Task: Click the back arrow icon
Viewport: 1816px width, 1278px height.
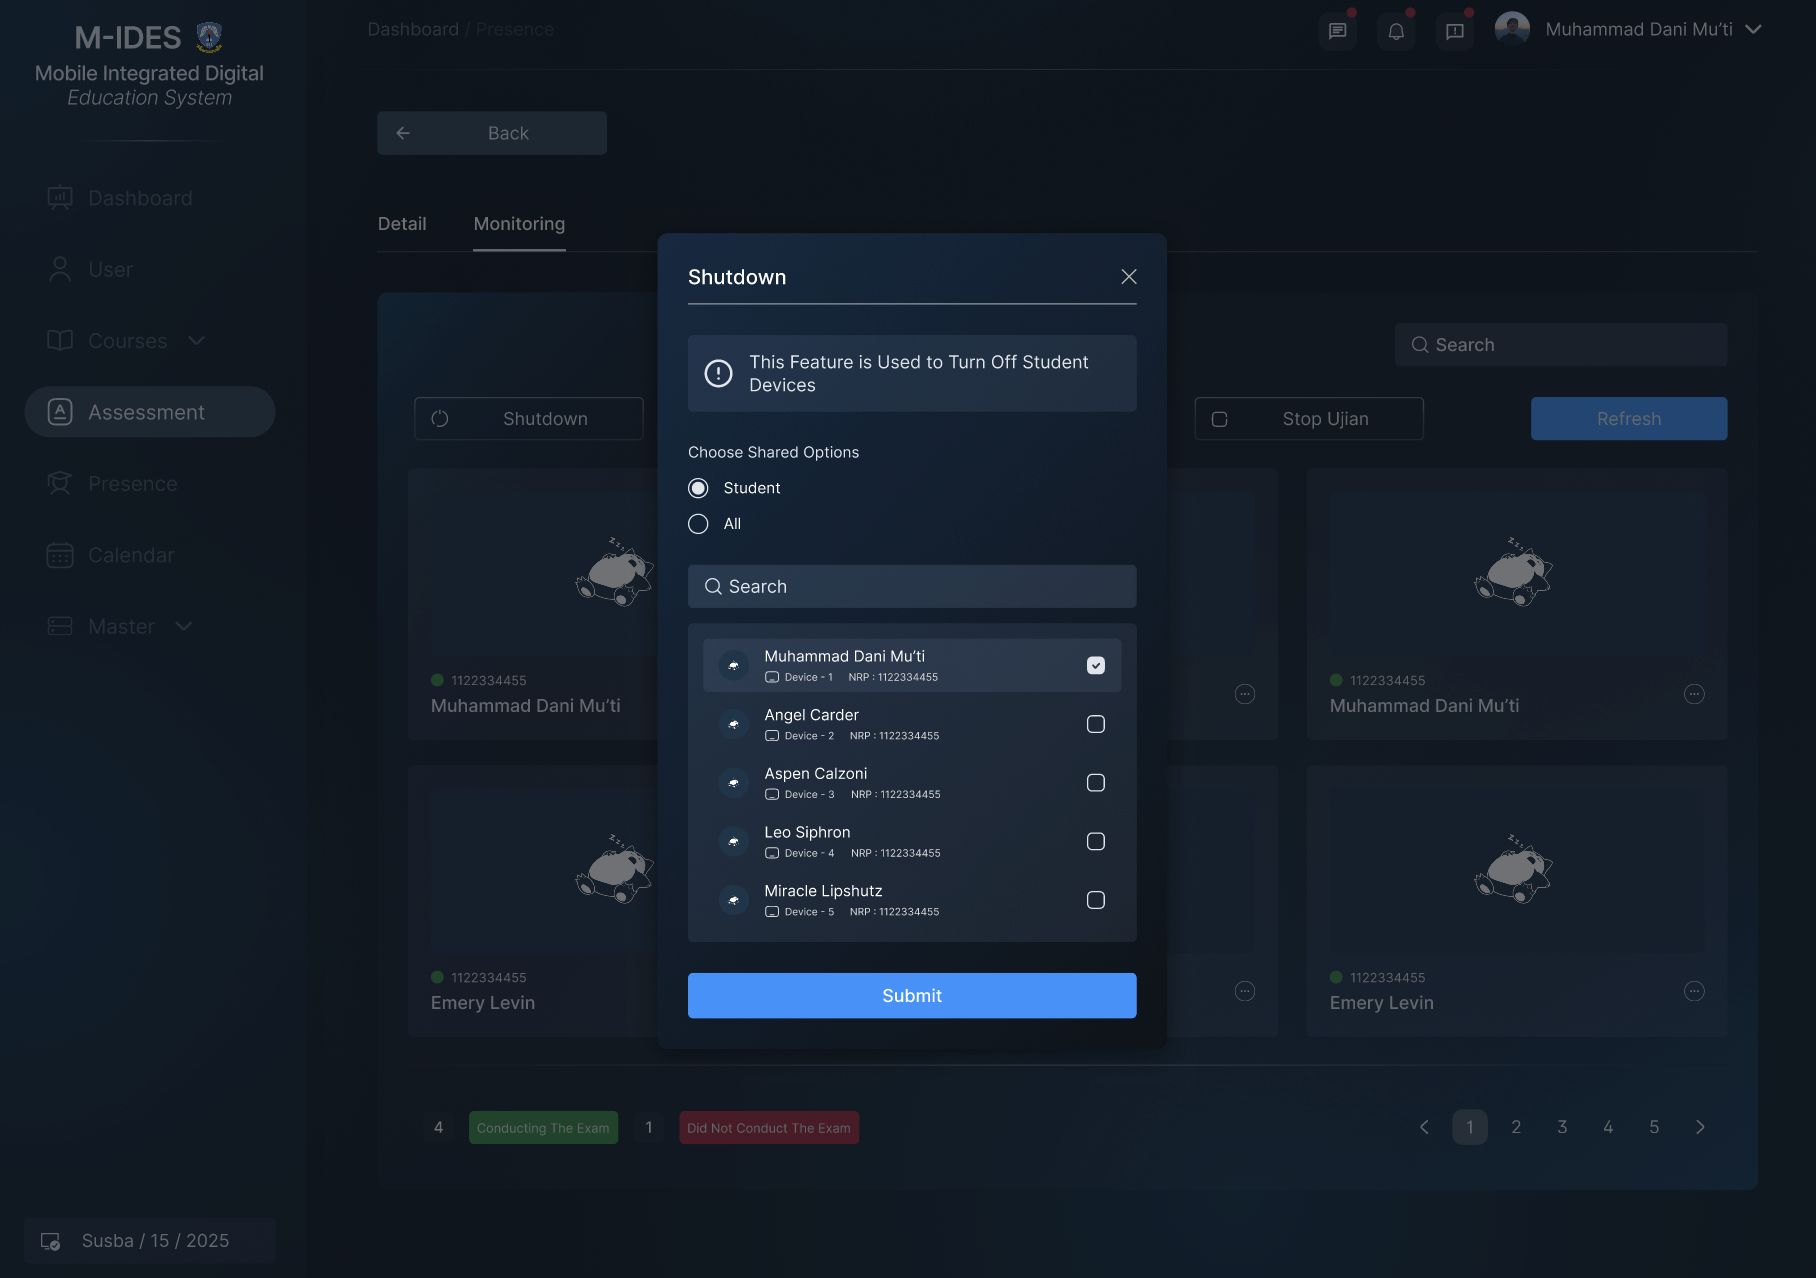Action: 403,133
